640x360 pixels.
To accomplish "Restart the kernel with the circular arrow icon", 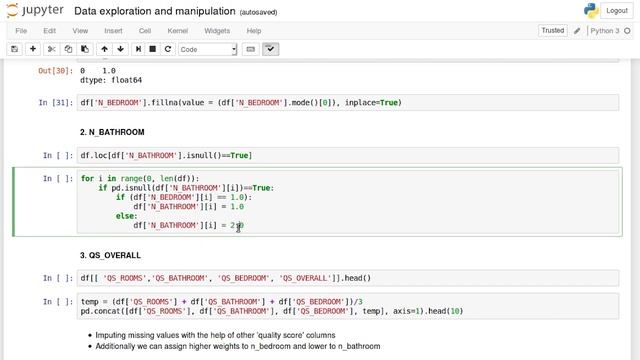I will 168,49.
